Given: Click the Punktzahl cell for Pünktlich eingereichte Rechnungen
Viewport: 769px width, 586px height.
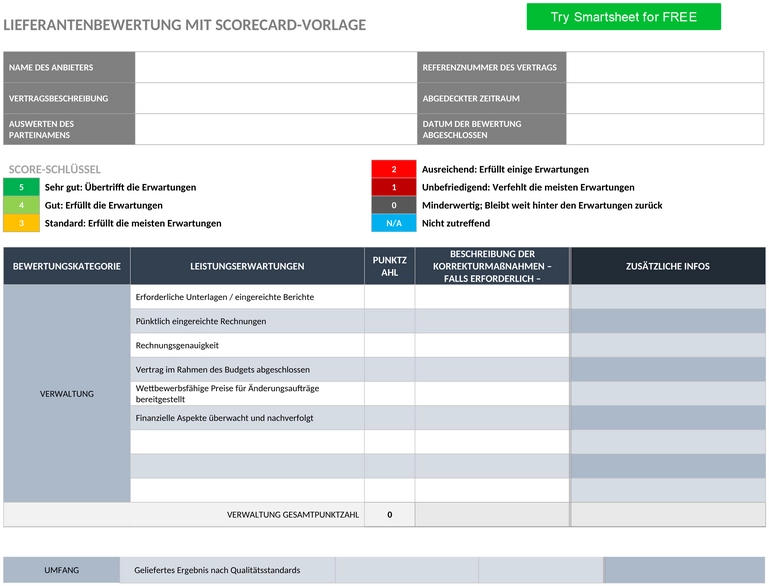Looking at the screenshot, I should tap(389, 321).
